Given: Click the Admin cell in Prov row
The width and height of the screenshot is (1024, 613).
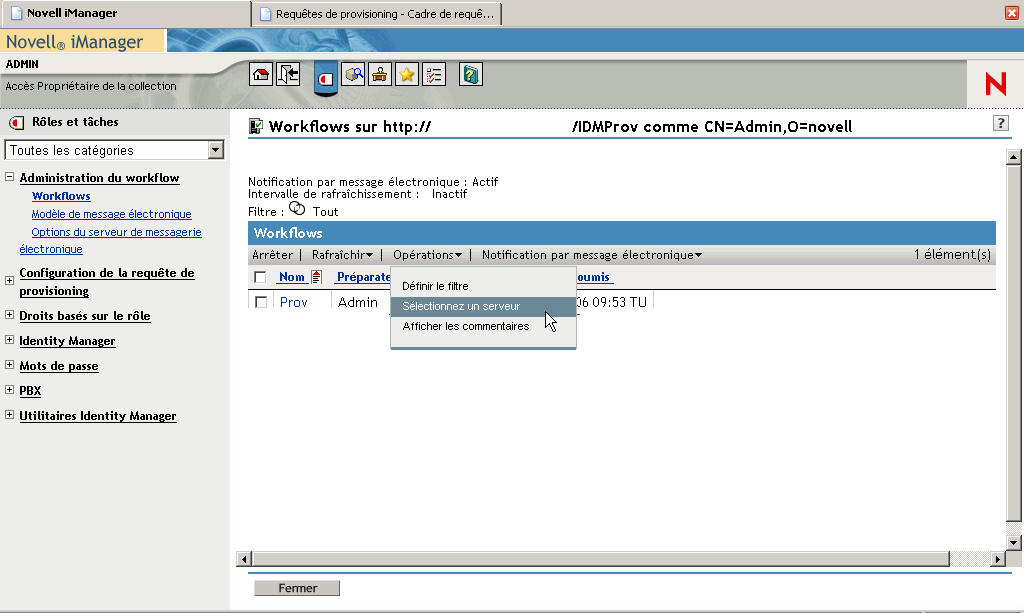Looking at the screenshot, I should point(357,302).
